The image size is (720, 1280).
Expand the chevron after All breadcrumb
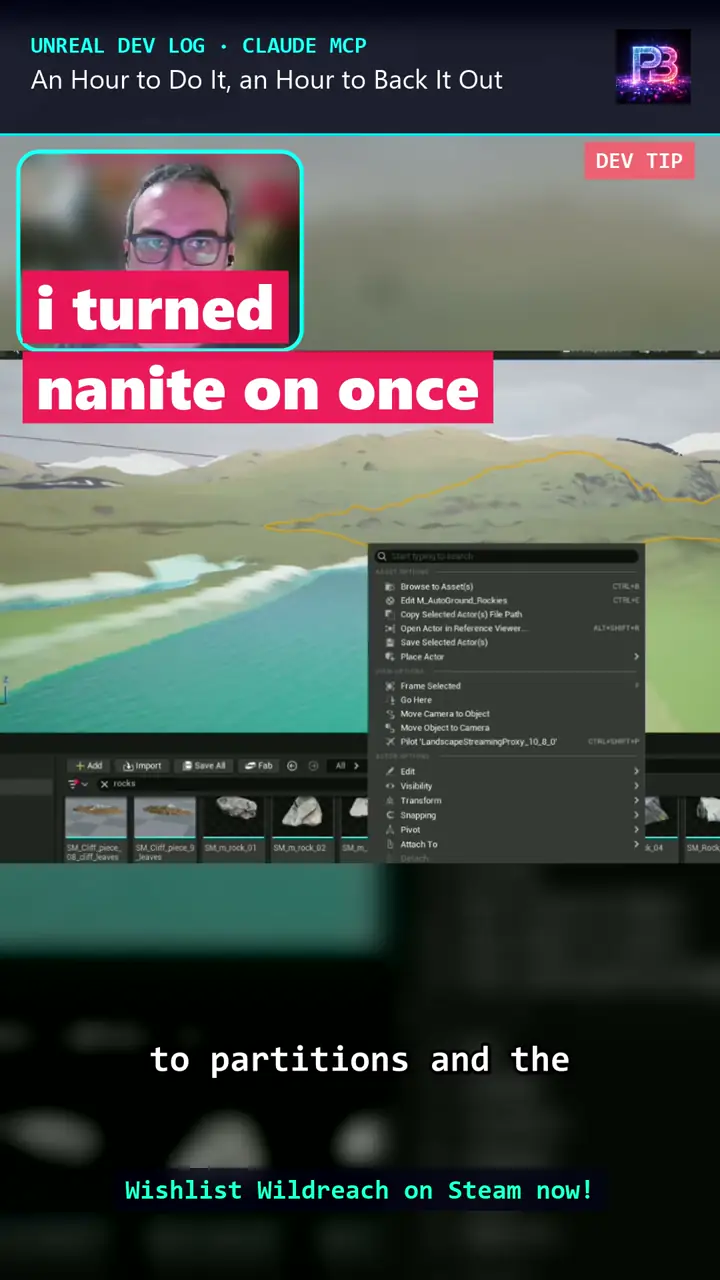tap(356, 766)
